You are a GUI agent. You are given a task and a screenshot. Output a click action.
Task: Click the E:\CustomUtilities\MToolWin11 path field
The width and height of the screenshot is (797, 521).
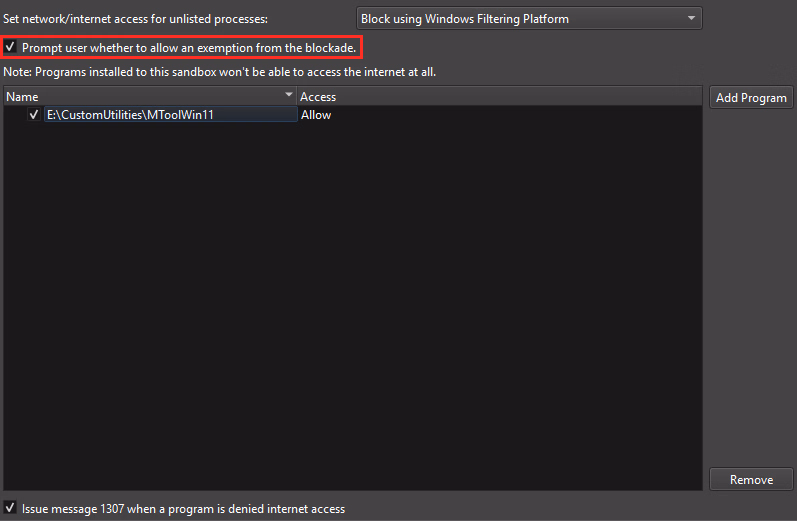[x=170, y=115]
